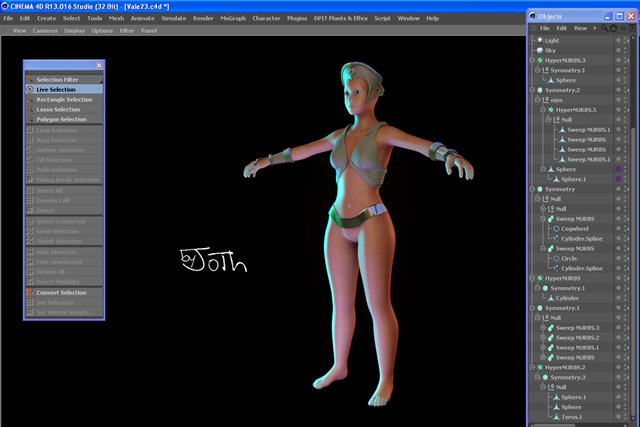Click the Symmetry.2 object icon
Viewport: 640px width, 427px height.
pyautogui.click(x=540, y=90)
